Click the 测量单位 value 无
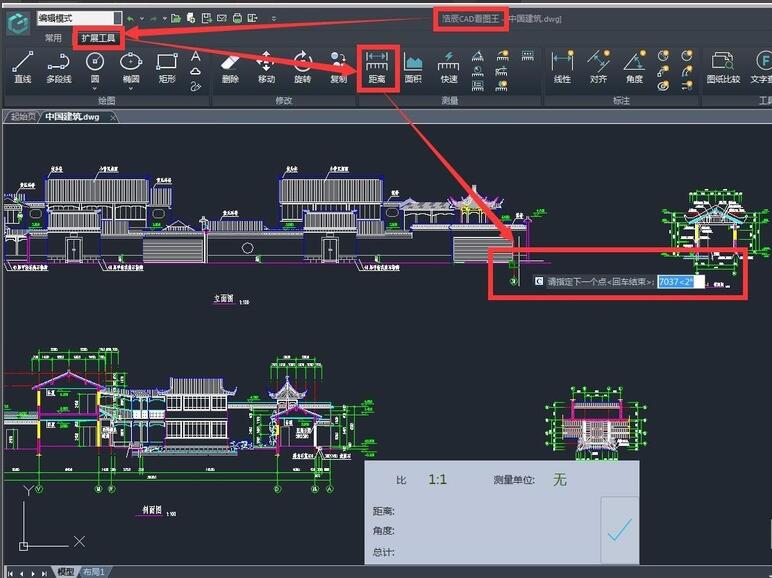The image size is (772, 578). click(559, 480)
